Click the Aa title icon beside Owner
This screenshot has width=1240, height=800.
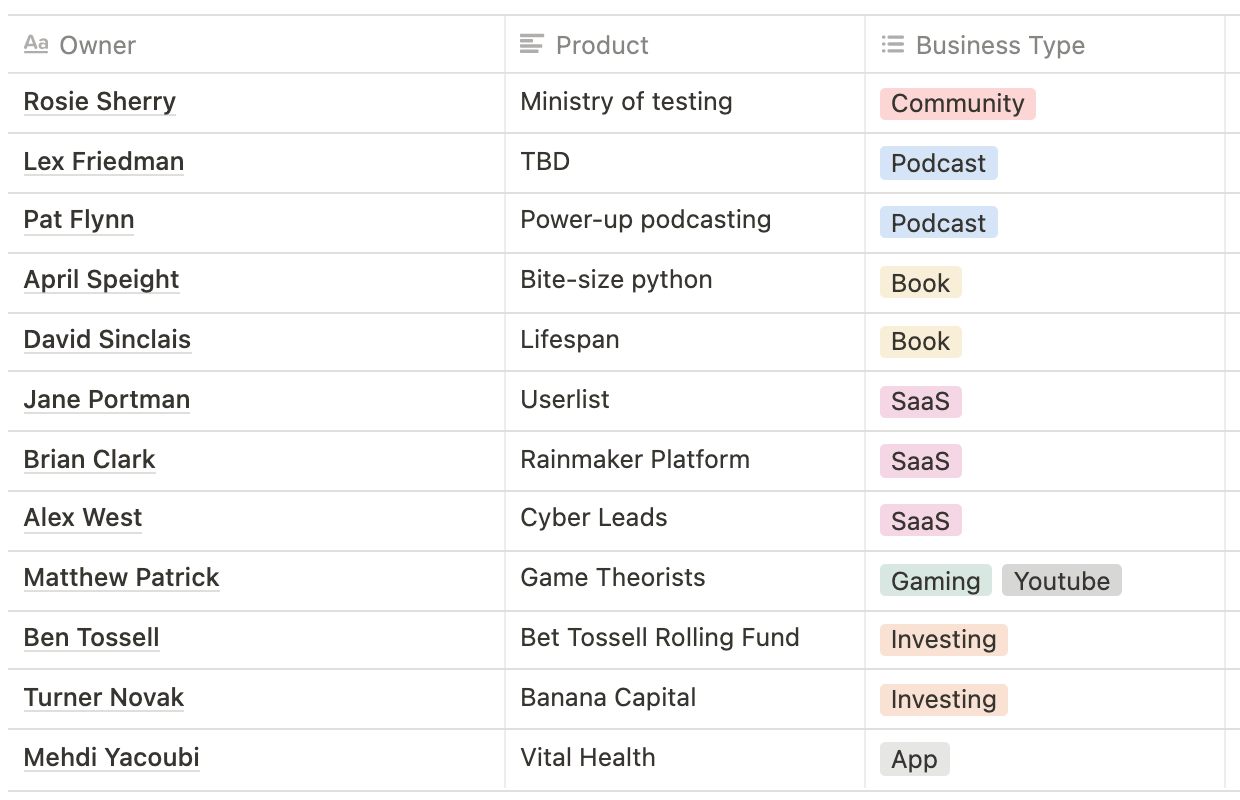pyautogui.click(x=36, y=44)
